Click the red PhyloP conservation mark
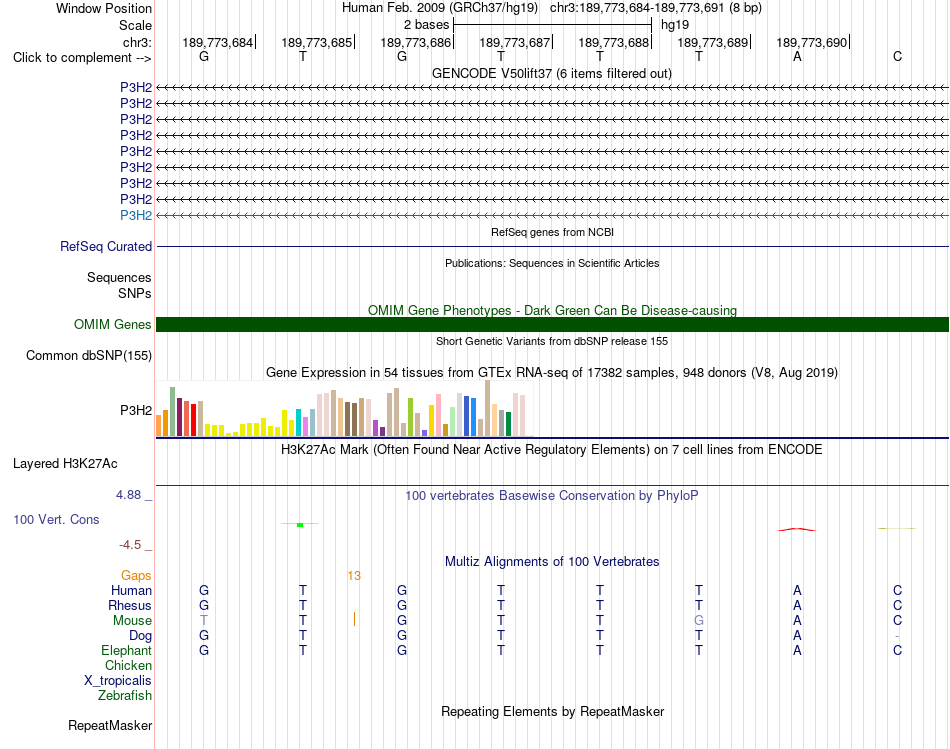 (797, 530)
